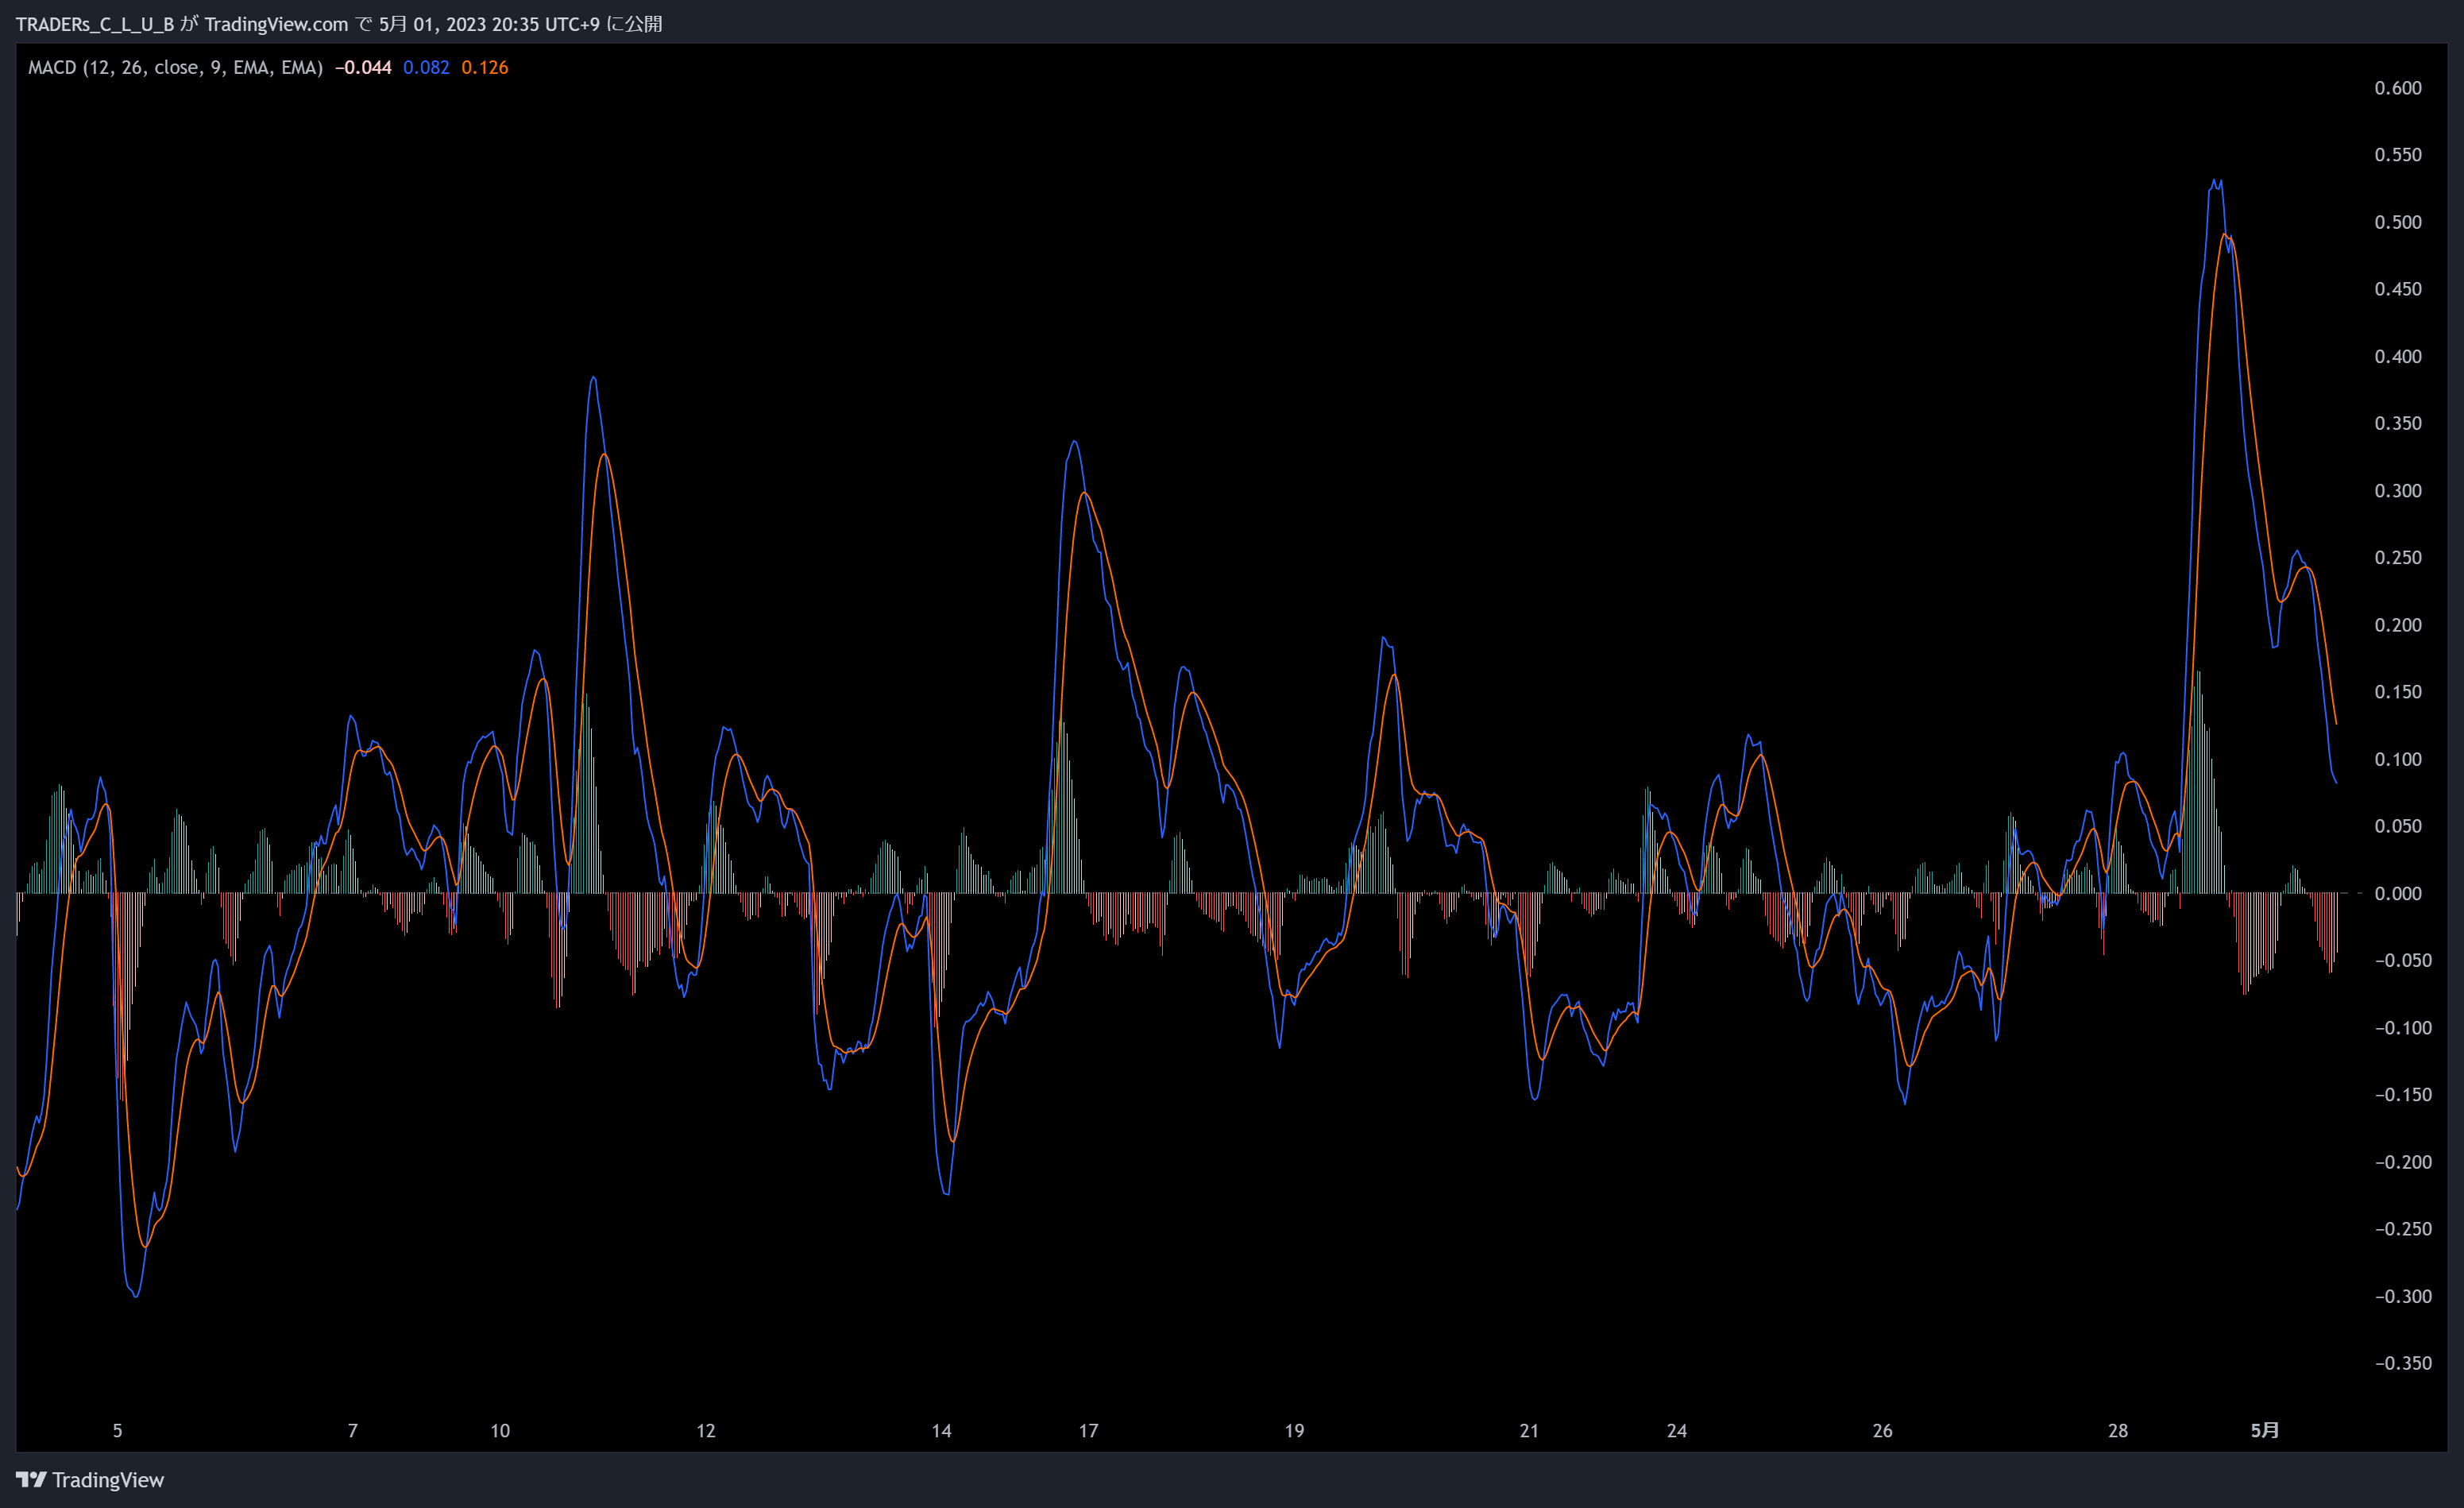Click the publisher header TRADERs_C_L_U_B text
This screenshot has height=1508, width=2464.
tap(95, 24)
